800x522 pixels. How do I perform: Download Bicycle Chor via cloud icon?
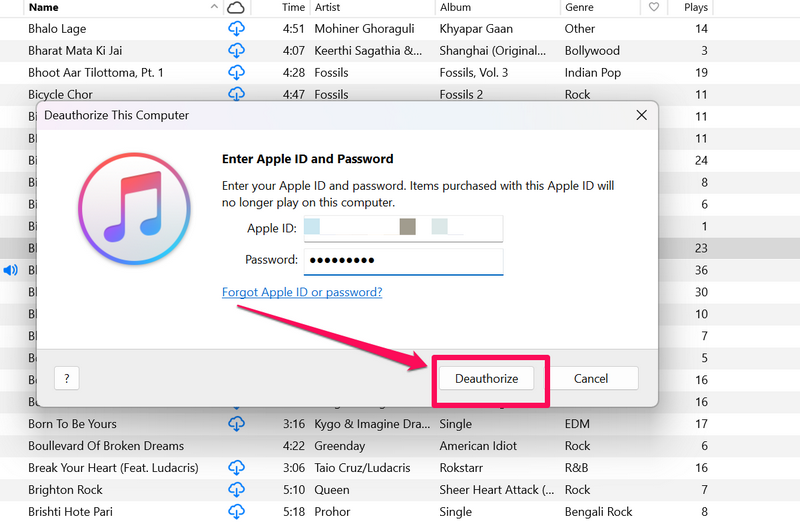pyautogui.click(x=236, y=93)
